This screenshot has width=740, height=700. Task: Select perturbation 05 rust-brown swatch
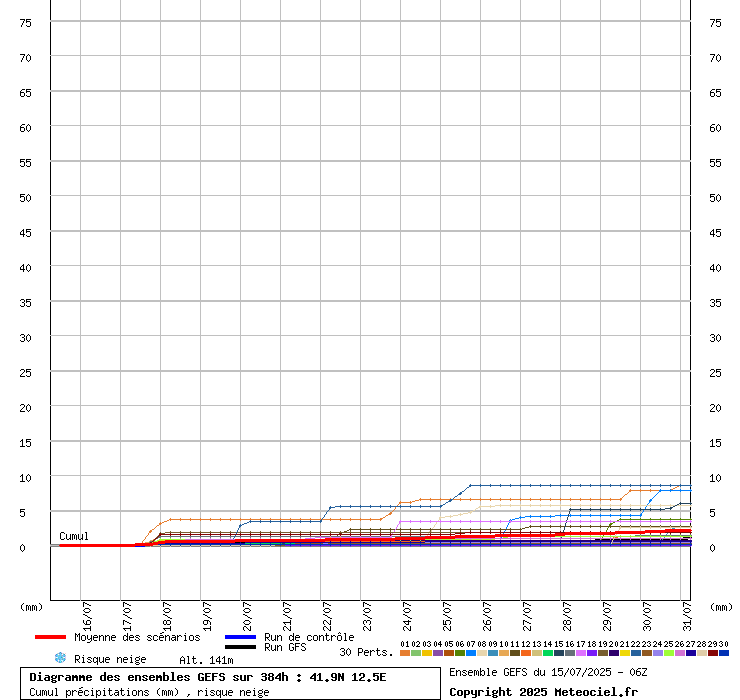click(x=449, y=653)
